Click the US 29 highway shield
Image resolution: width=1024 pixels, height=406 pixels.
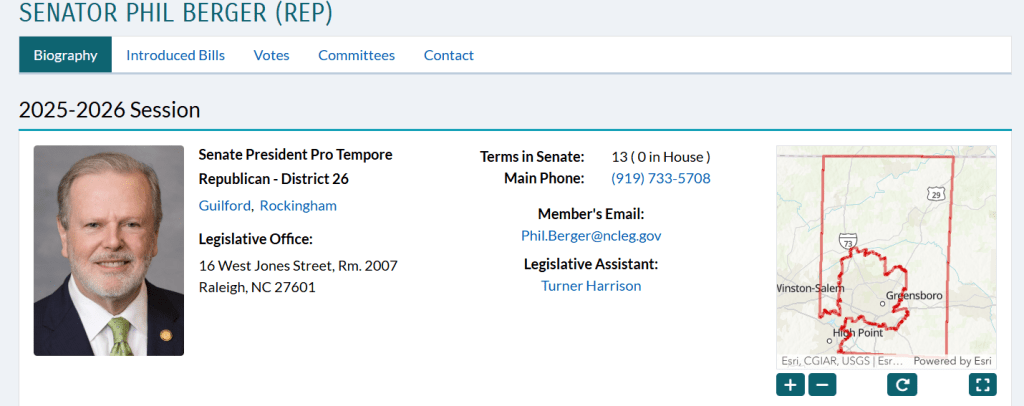tap(935, 192)
